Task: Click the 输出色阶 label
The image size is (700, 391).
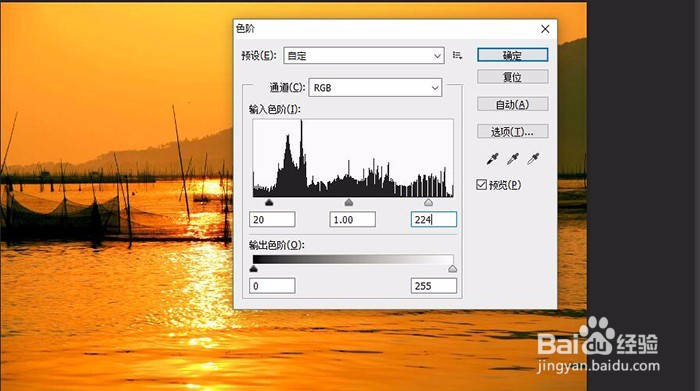Action: click(277, 245)
